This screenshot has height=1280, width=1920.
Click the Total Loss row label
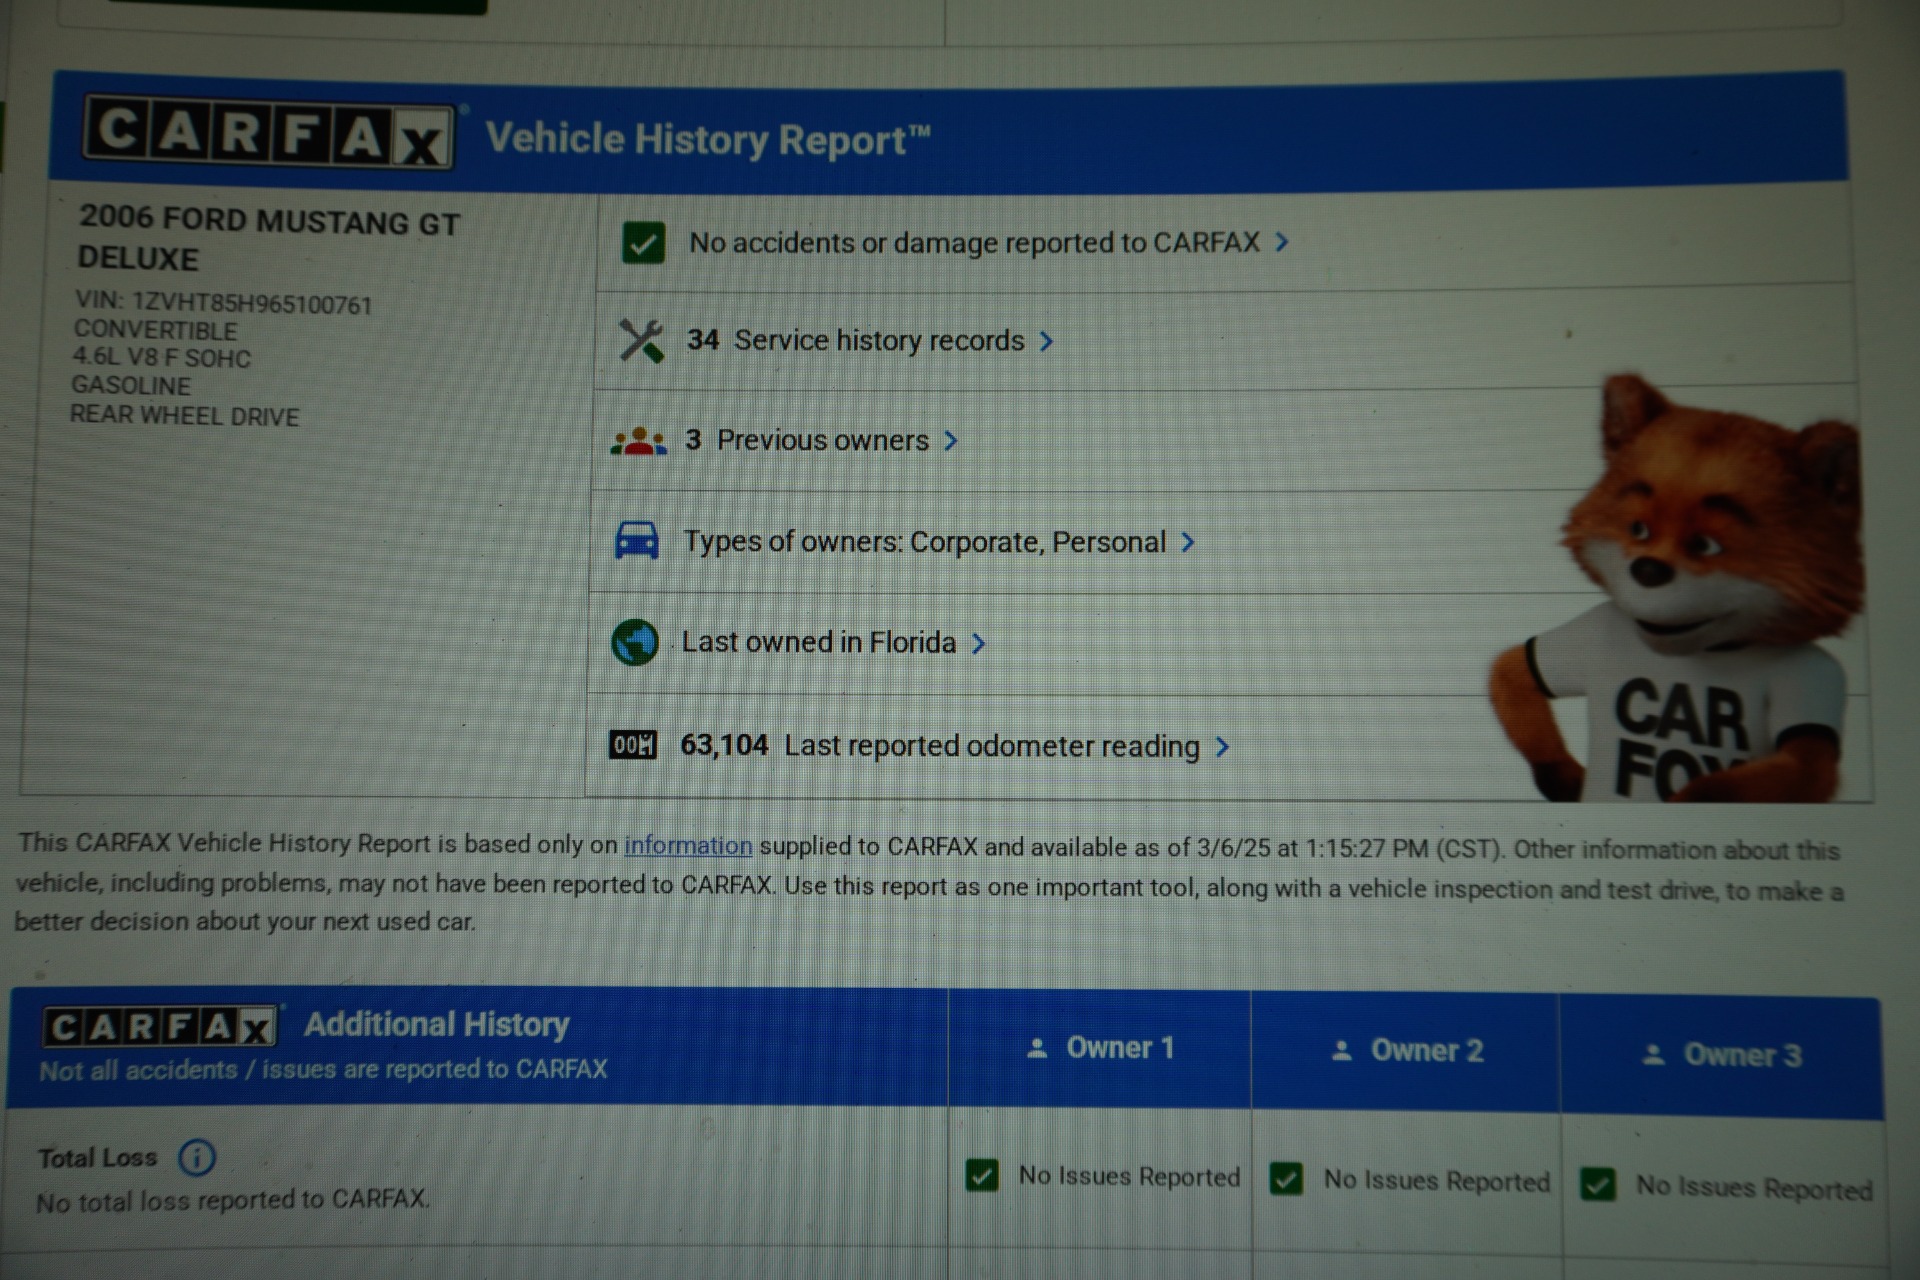(x=98, y=1158)
